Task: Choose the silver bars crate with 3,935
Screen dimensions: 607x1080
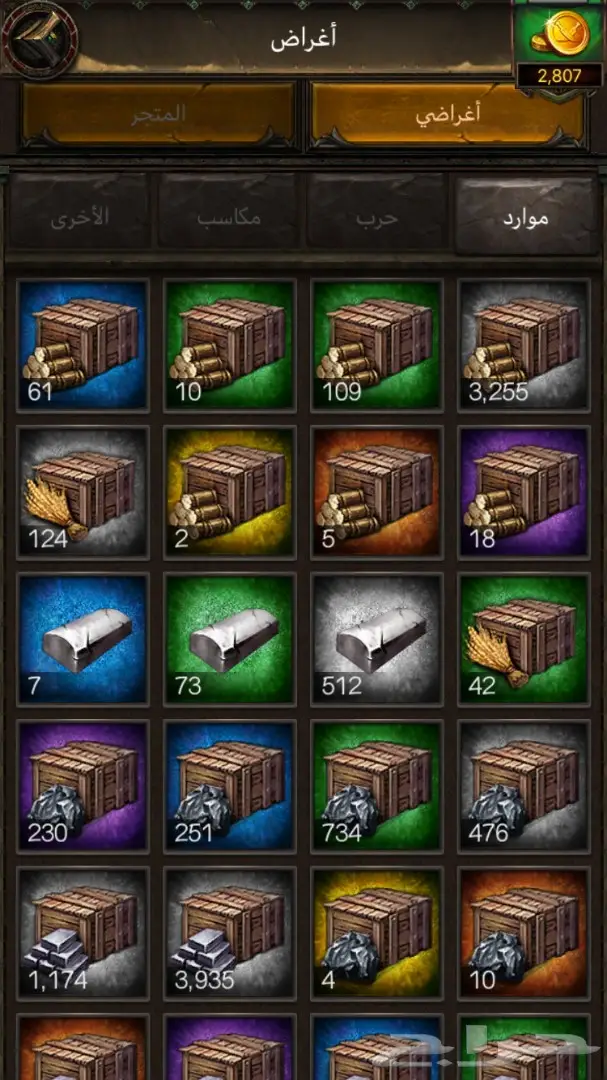Action: [230, 933]
